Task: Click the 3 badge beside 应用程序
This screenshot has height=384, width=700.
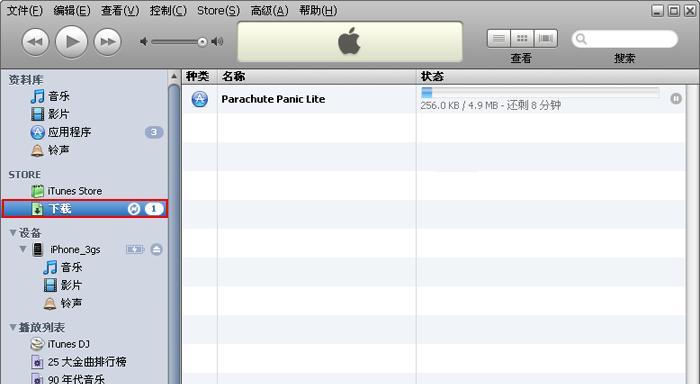Action: pos(154,132)
